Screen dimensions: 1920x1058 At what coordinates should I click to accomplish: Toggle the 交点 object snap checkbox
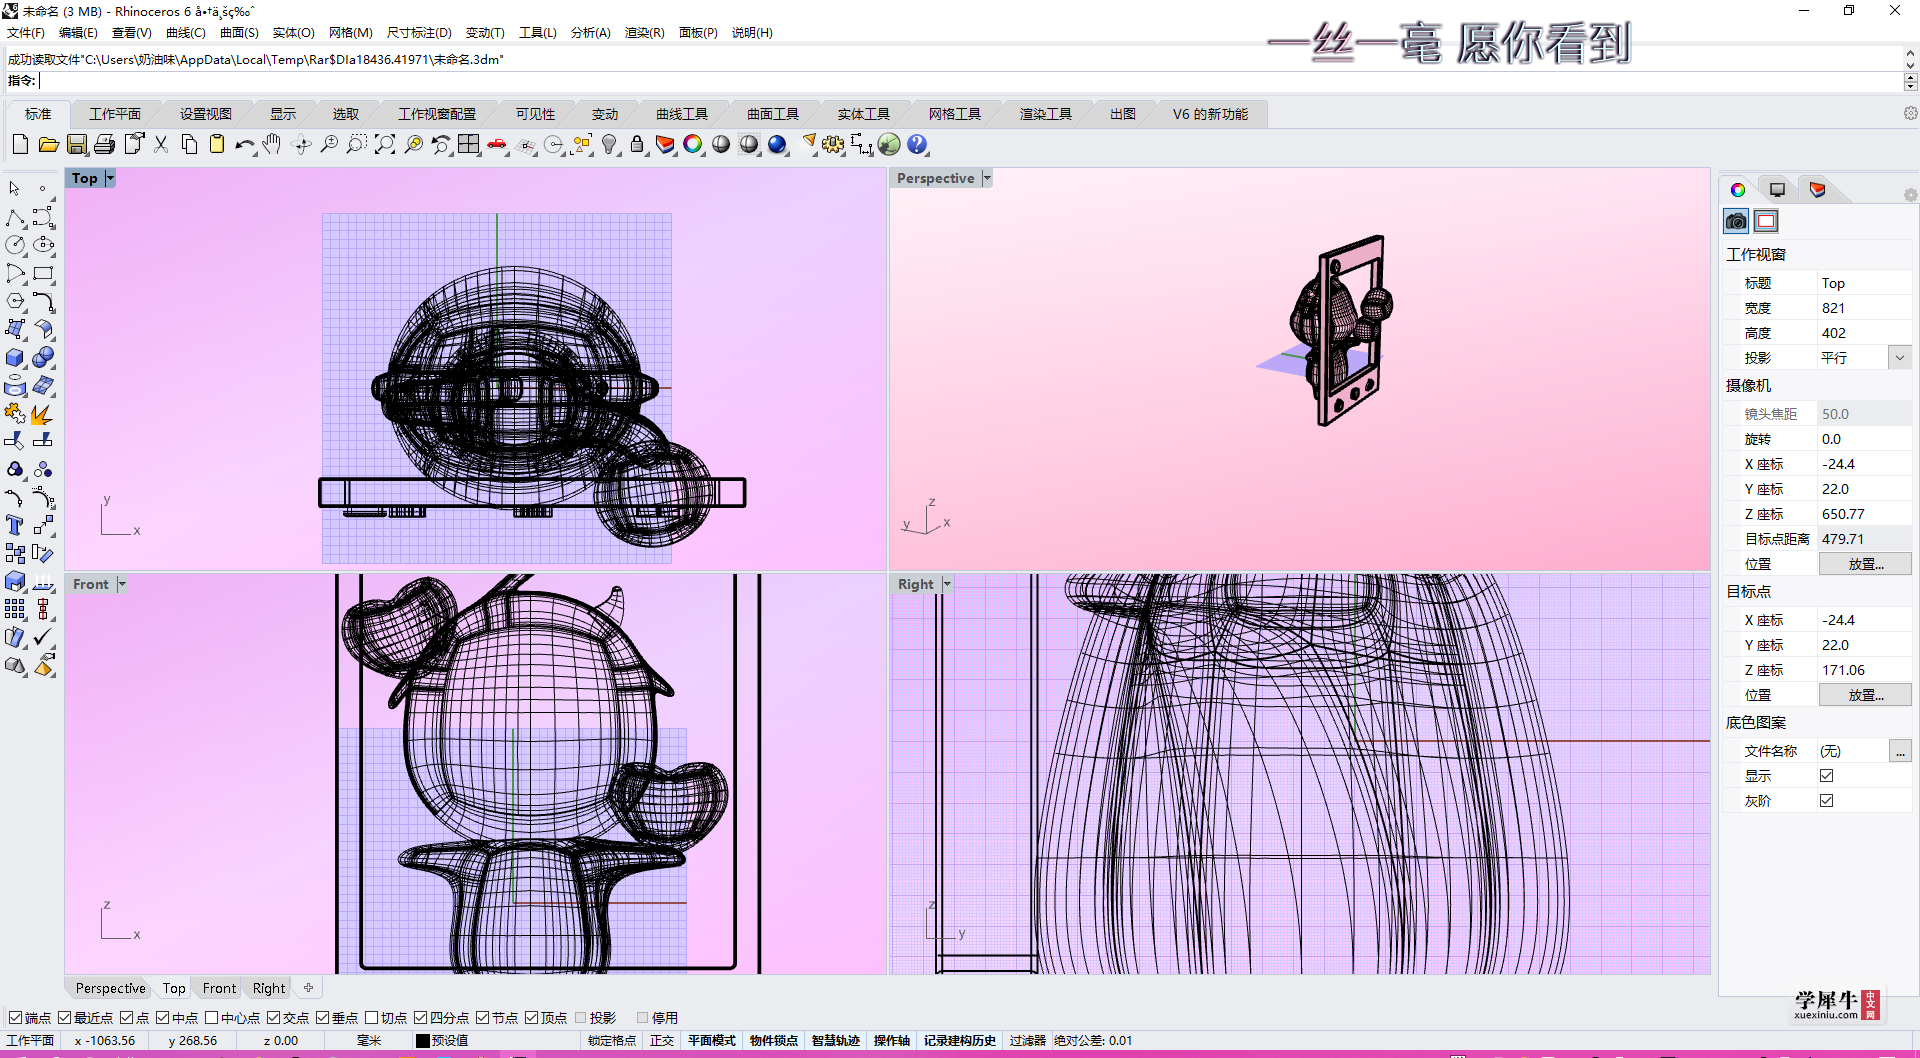pos(273,1018)
